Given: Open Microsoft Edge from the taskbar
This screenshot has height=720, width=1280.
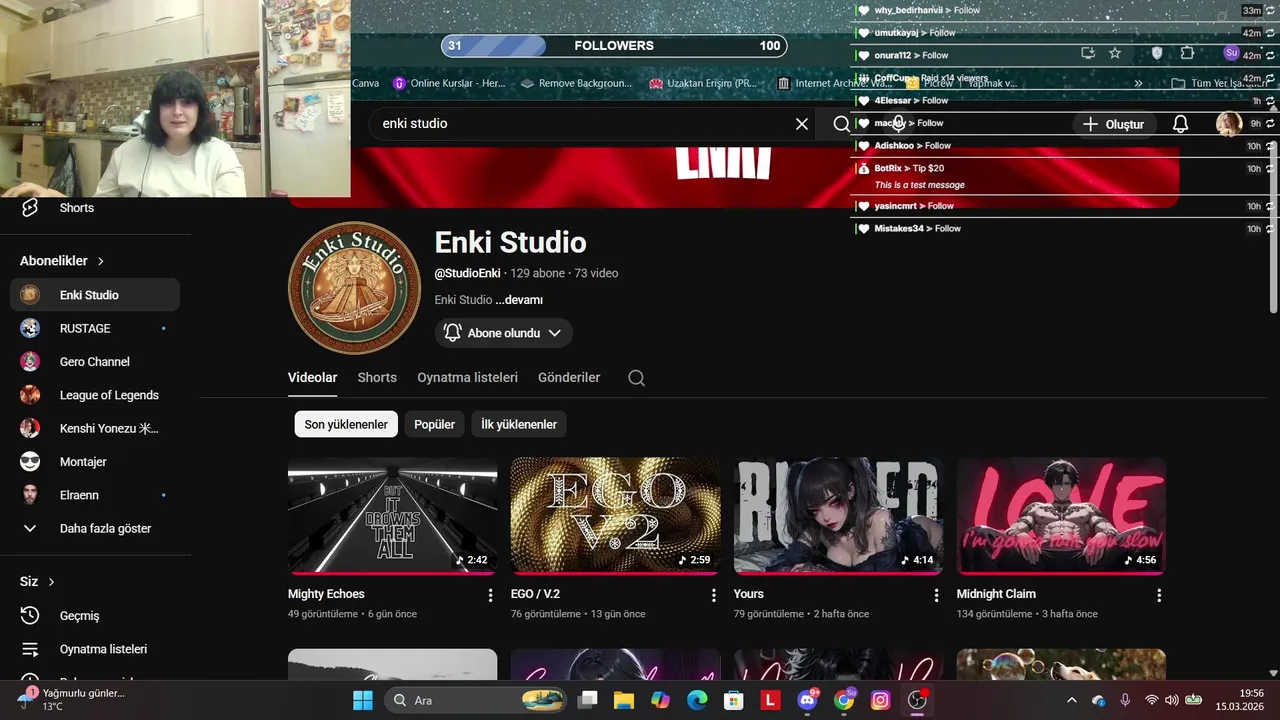Looking at the screenshot, I should point(697,700).
